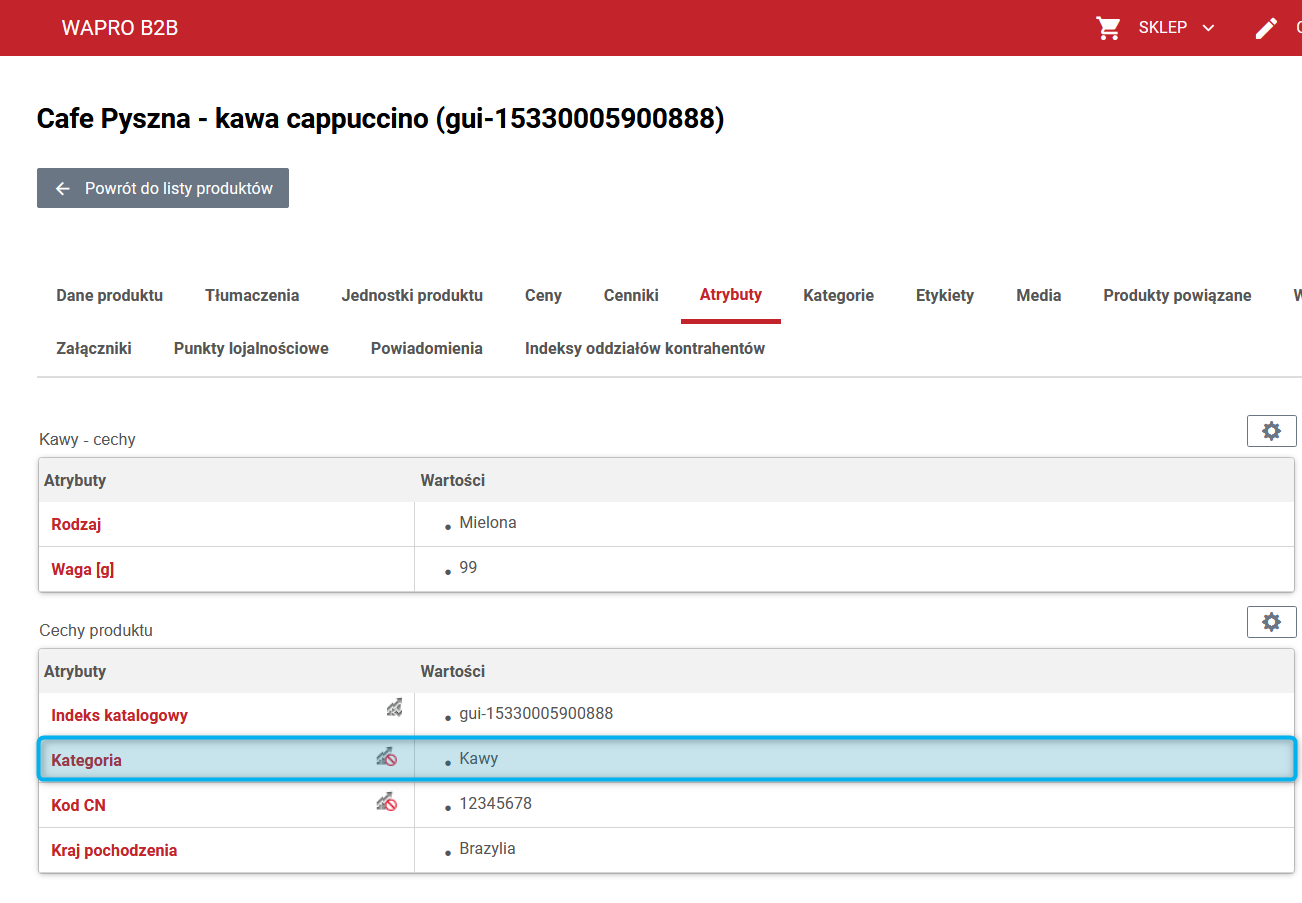The height and width of the screenshot is (903, 1302).
Task: Expand the SKLEP dropdown chevron
Action: point(1208,28)
